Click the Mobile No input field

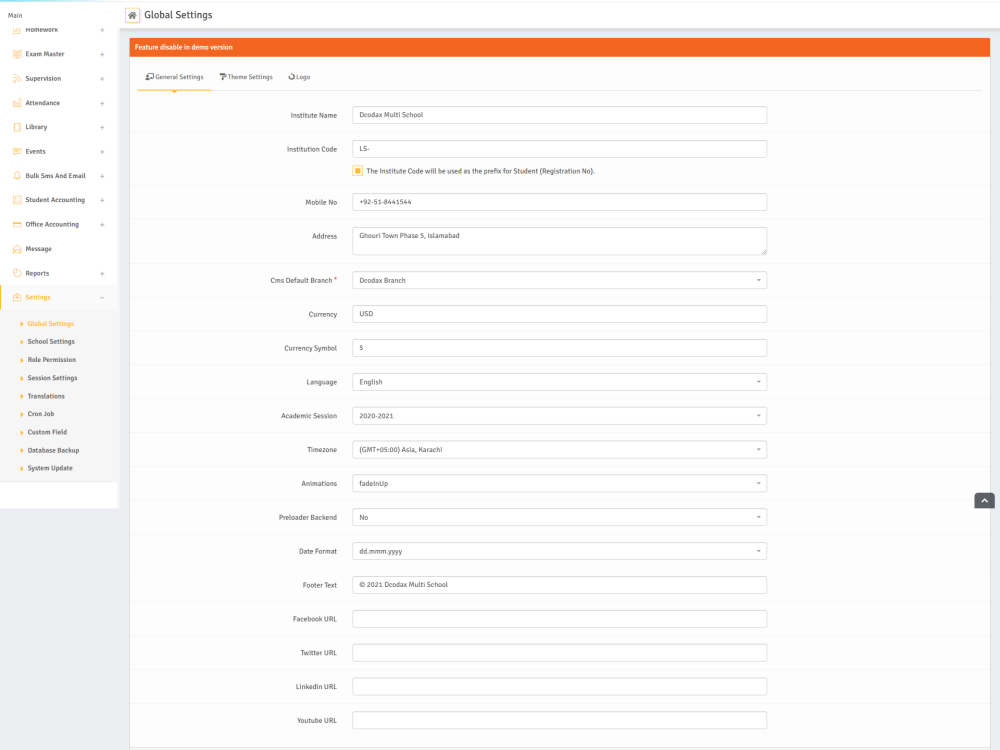[x=559, y=202]
